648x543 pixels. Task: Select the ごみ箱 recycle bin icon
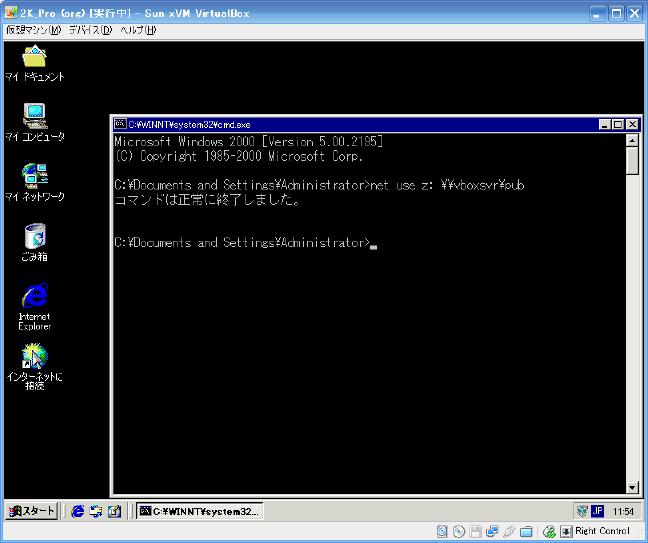click(35, 243)
